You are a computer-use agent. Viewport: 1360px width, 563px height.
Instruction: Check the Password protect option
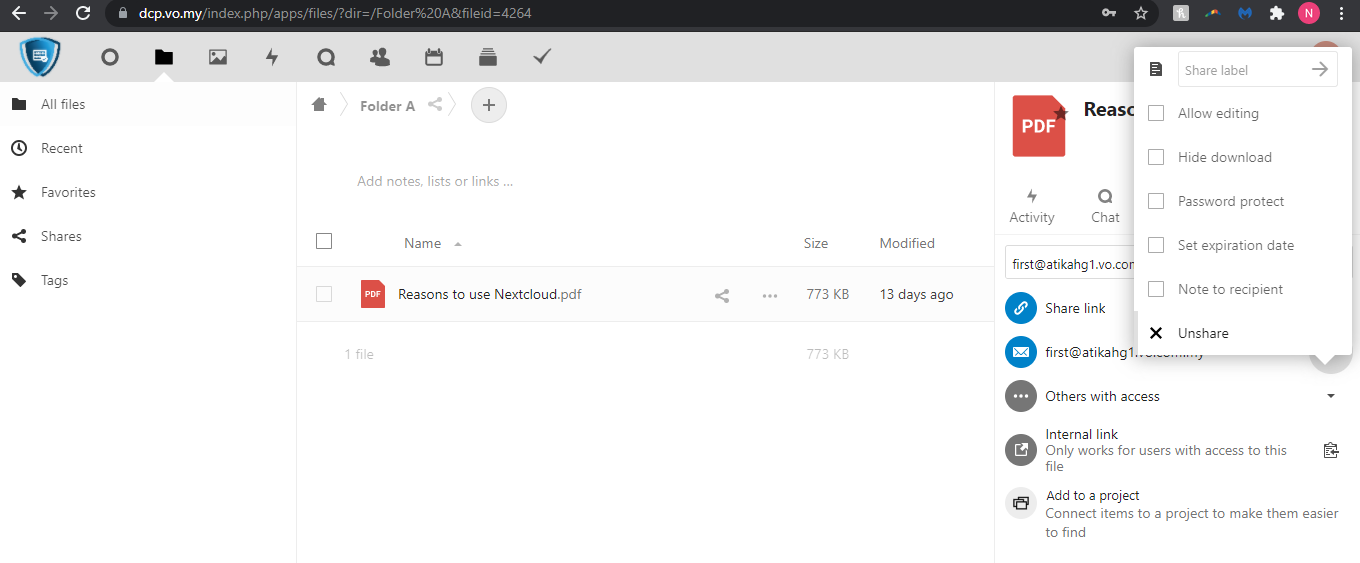pyautogui.click(x=1156, y=201)
